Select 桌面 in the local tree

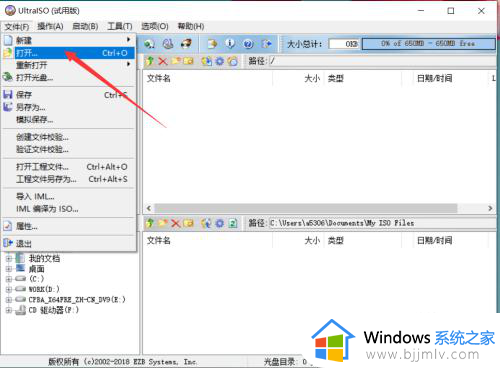point(36,269)
